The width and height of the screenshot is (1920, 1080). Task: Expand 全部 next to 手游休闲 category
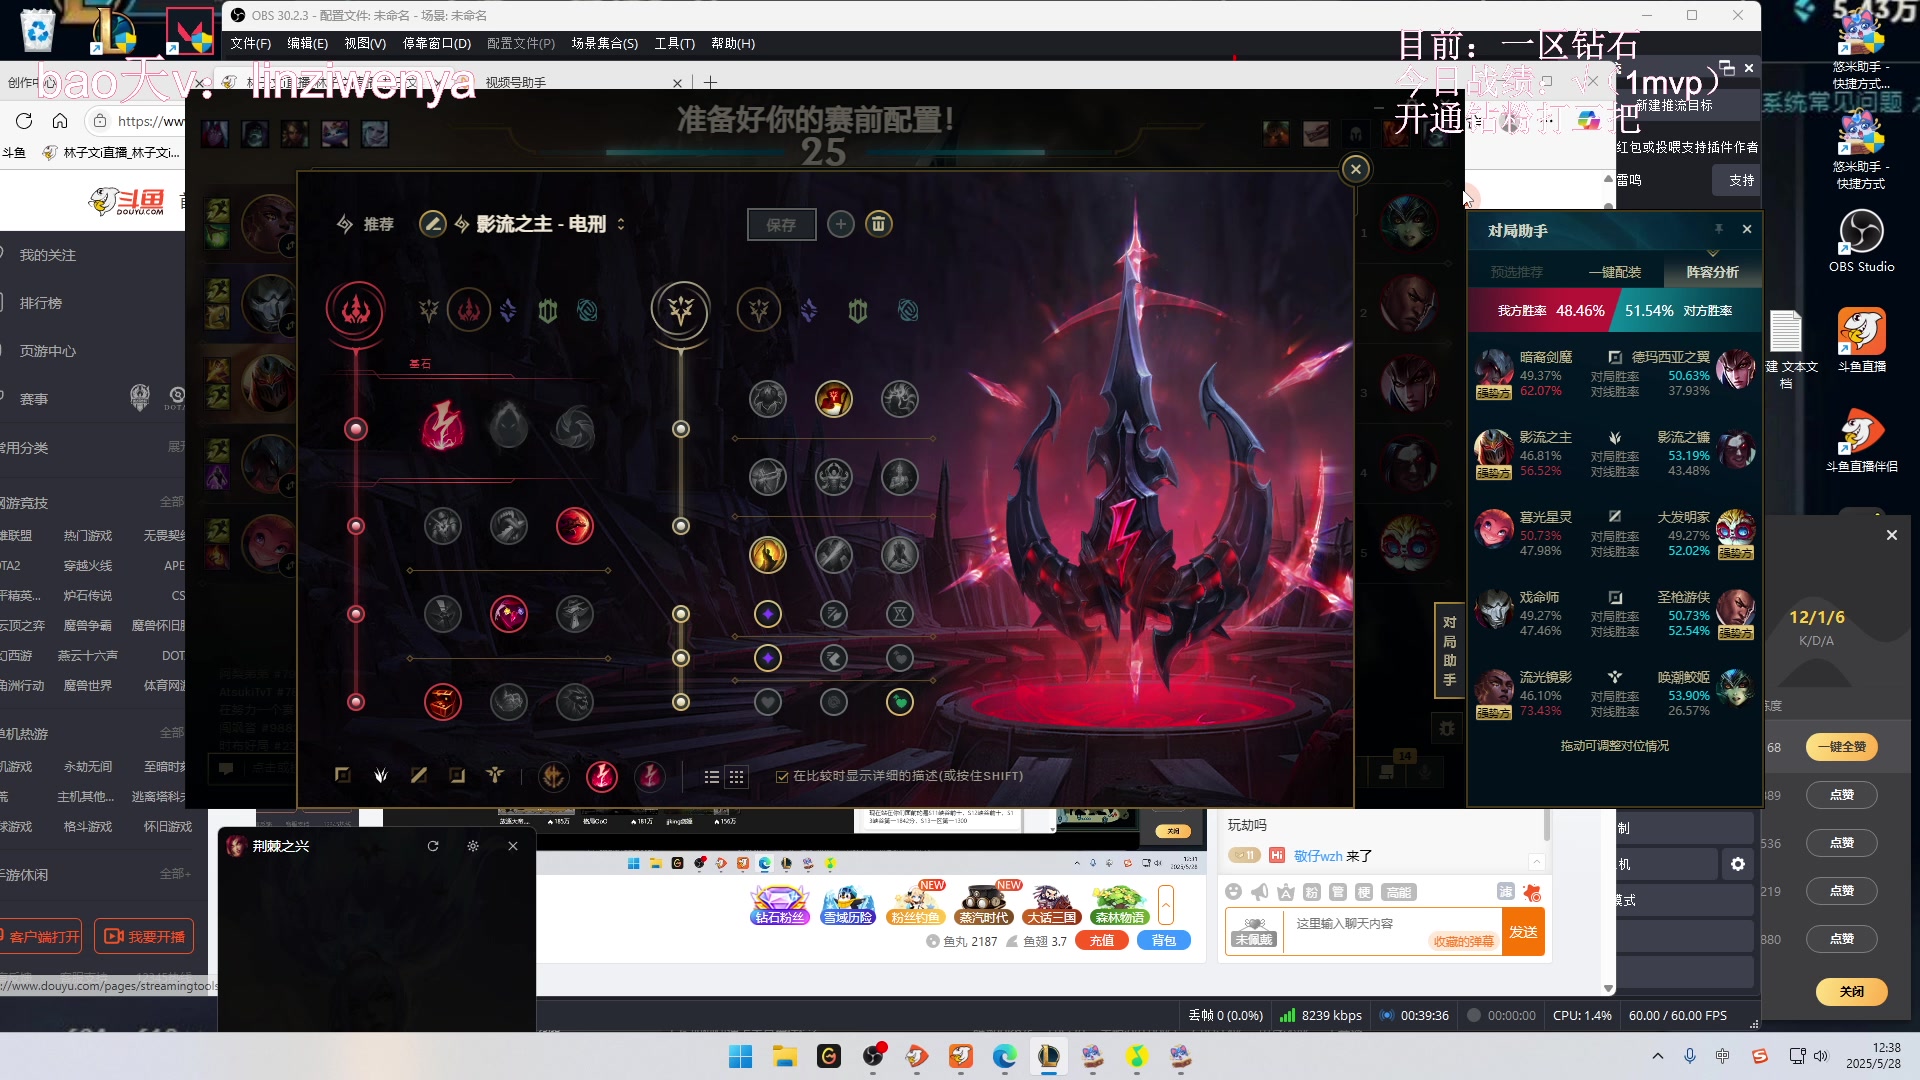click(x=175, y=874)
